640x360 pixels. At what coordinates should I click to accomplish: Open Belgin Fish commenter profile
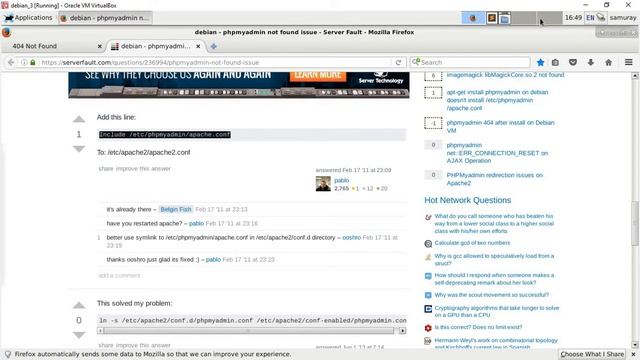click(176, 209)
